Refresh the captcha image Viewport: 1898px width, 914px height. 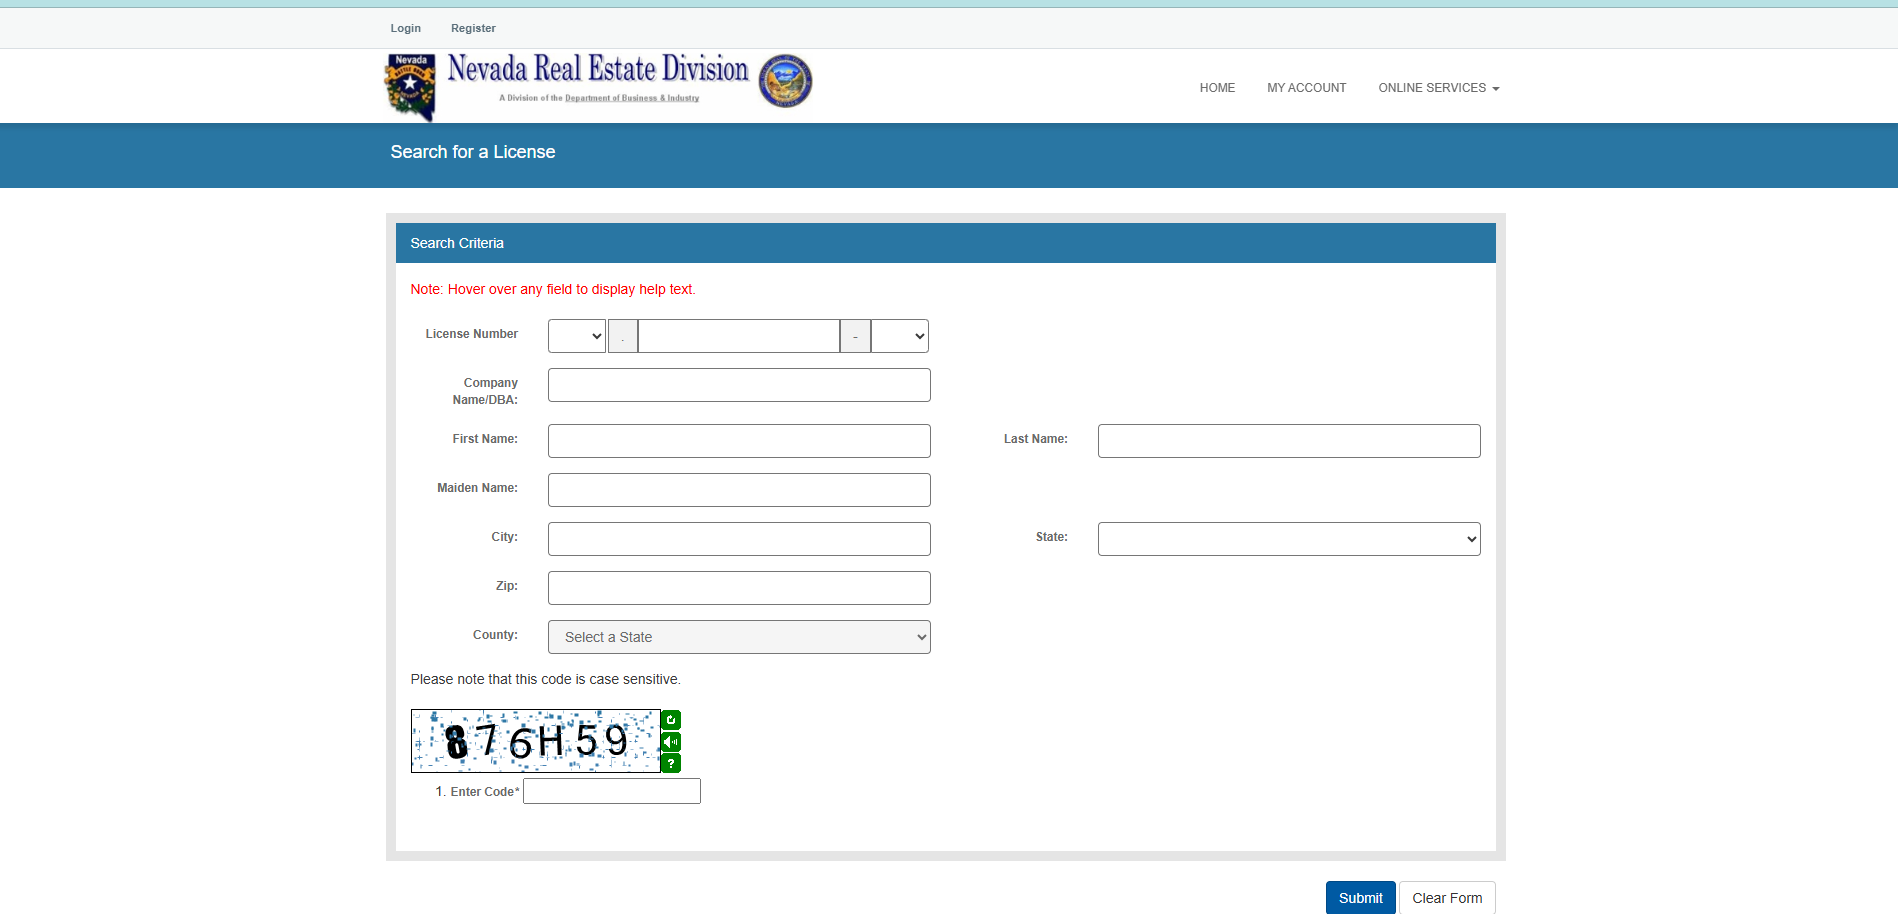point(671,720)
